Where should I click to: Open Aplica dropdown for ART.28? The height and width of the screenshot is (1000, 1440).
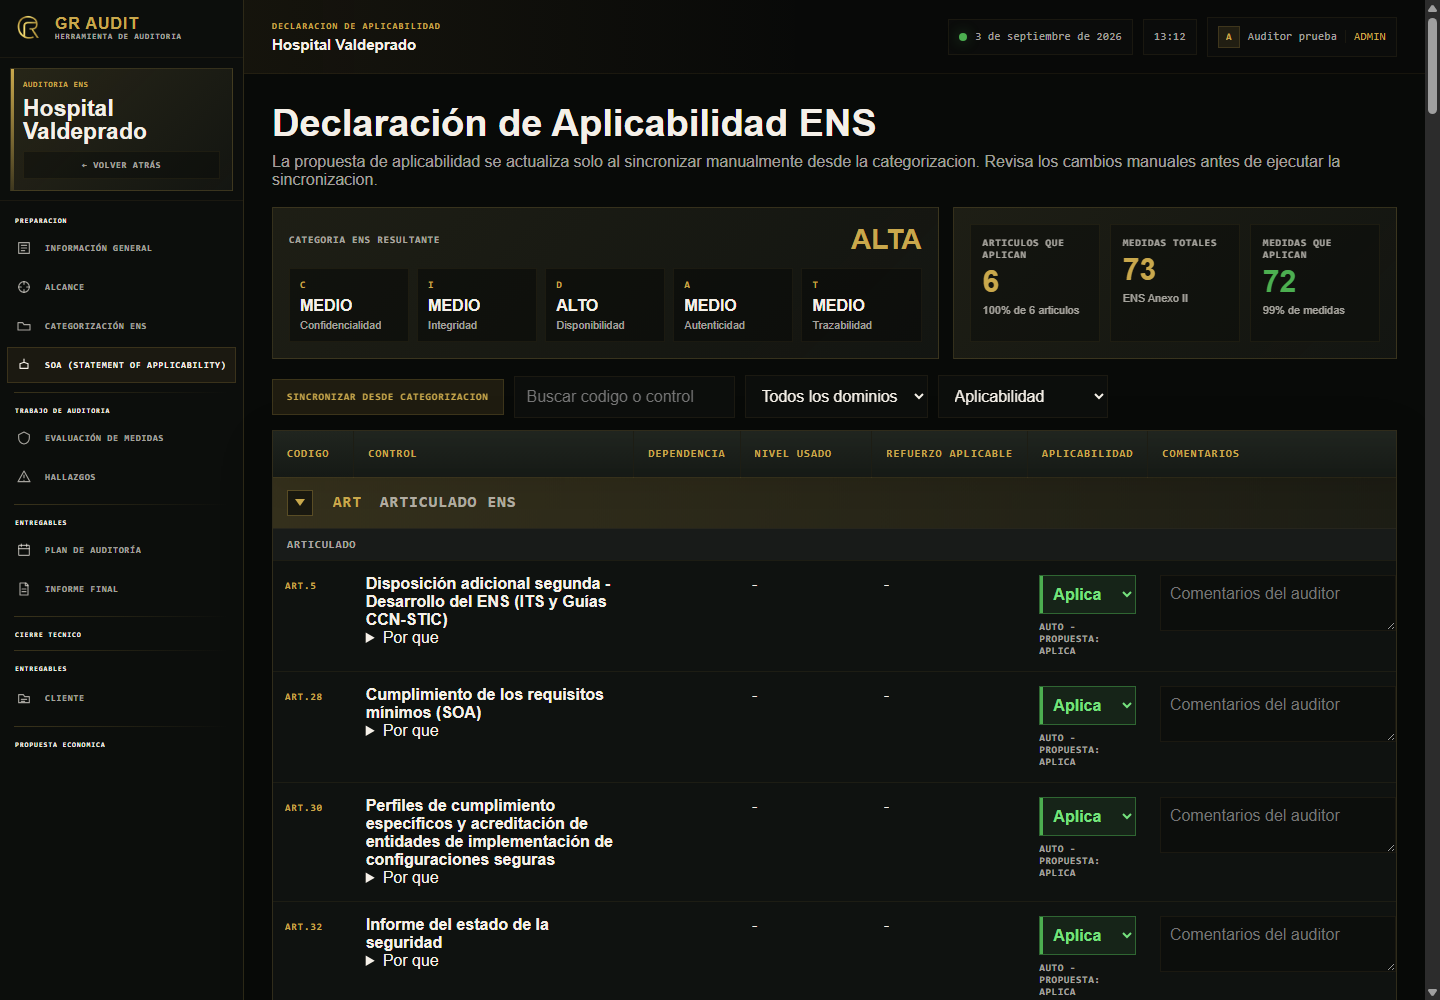coord(1088,705)
